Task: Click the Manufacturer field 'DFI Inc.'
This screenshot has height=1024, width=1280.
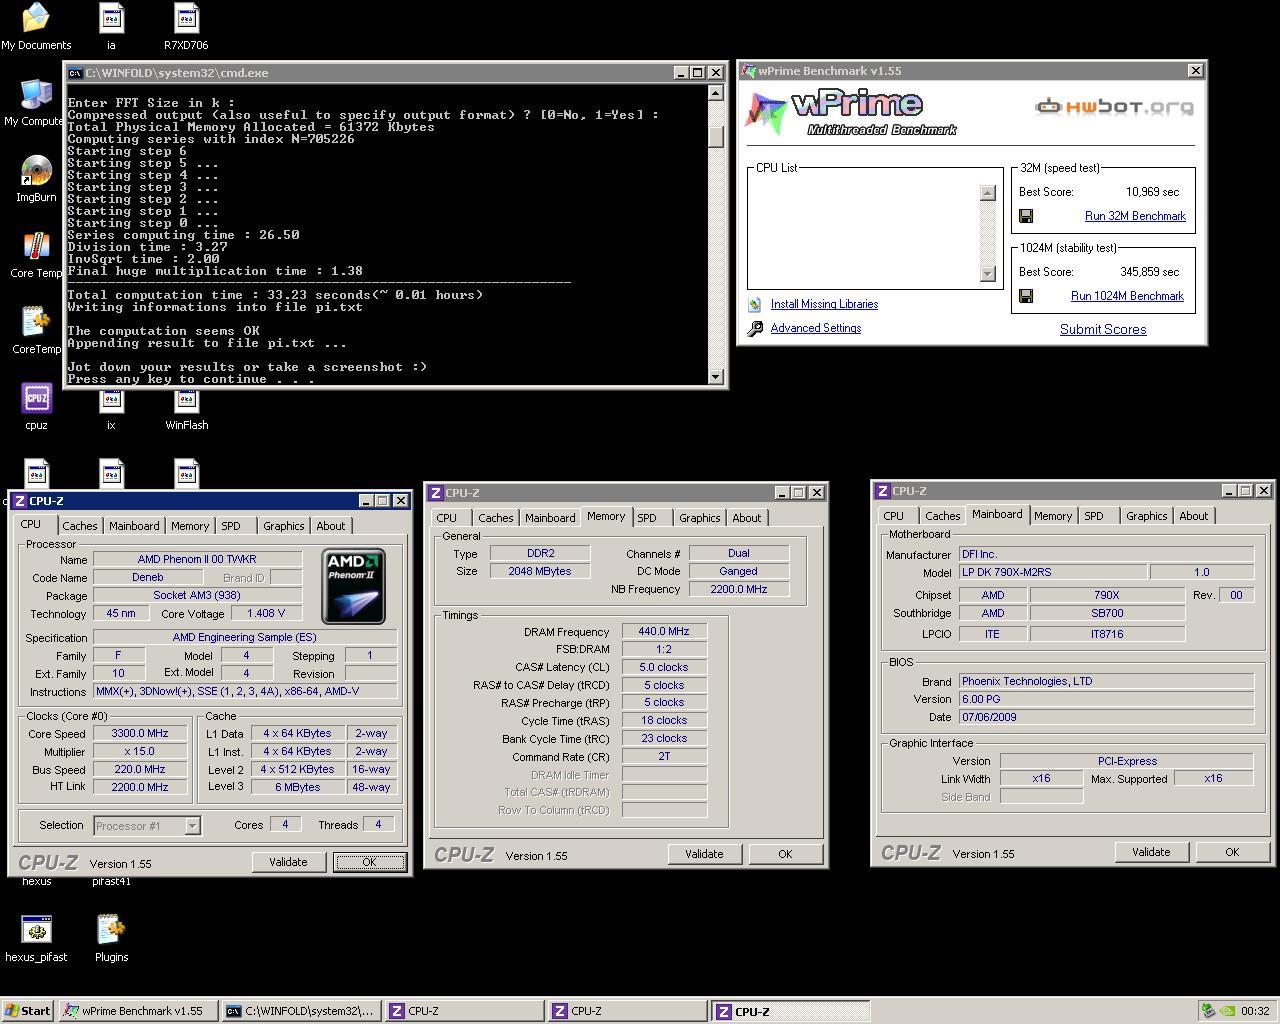Action: pyautogui.click(x=1106, y=554)
